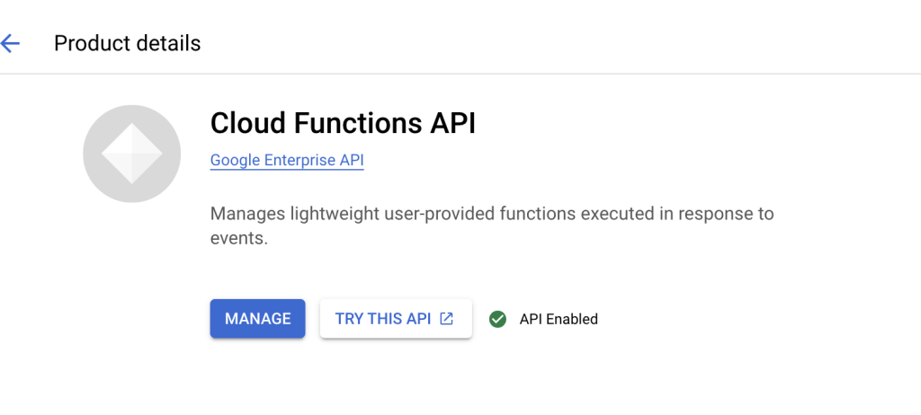The image size is (921, 415).
Task: Click the green API Enabled checkmark icon
Action: (x=498, y=319)
